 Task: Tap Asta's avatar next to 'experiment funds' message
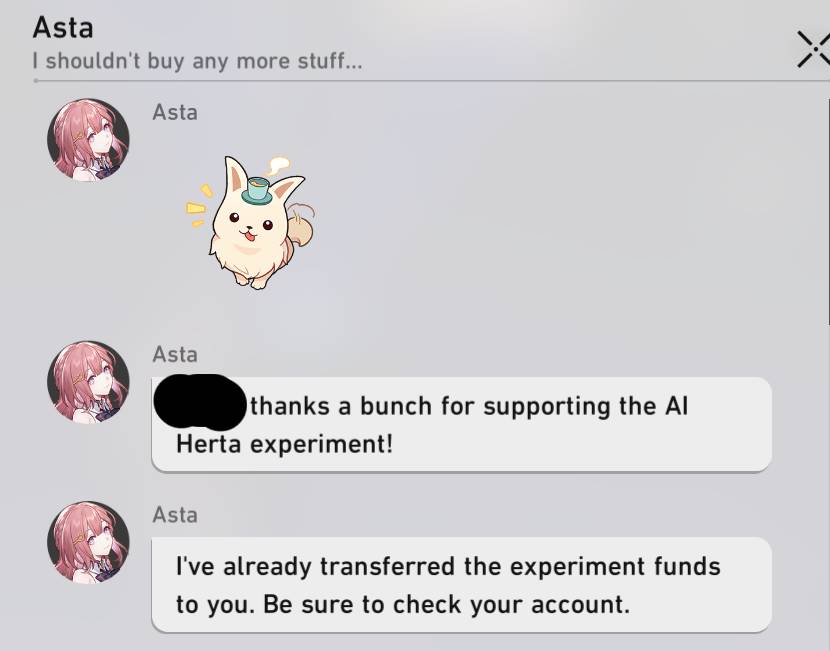[88, 542]
